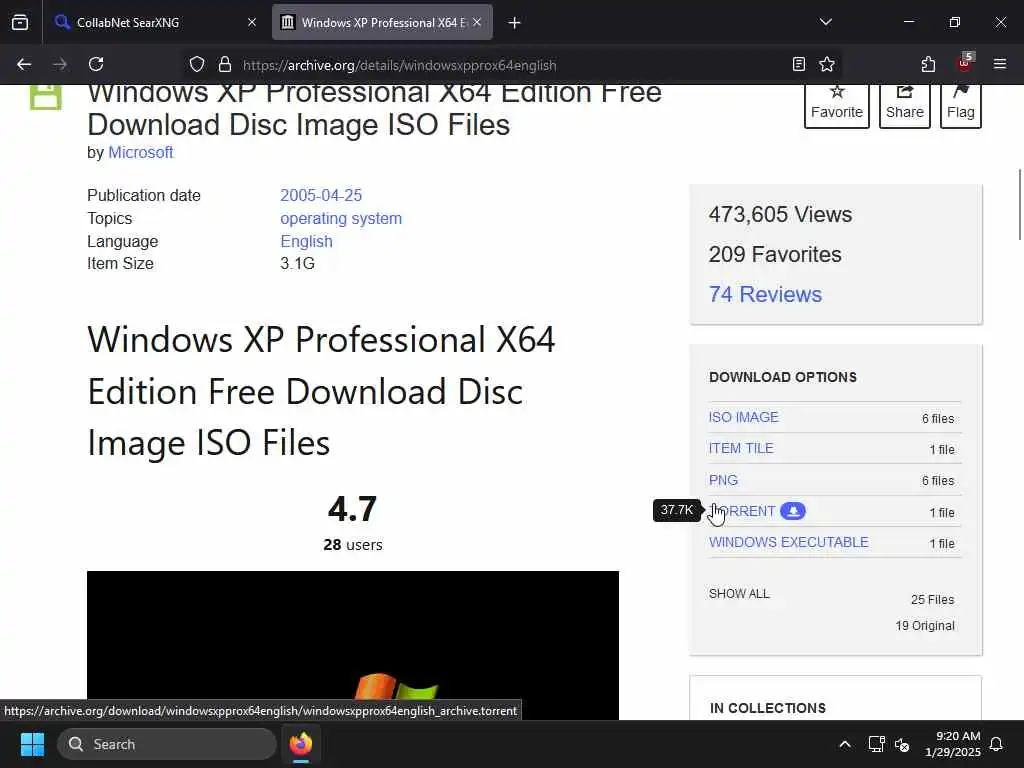This screenshot has width=1024, height=768.
Task: Click the taskbar Search box
Action: coord(167,744)
